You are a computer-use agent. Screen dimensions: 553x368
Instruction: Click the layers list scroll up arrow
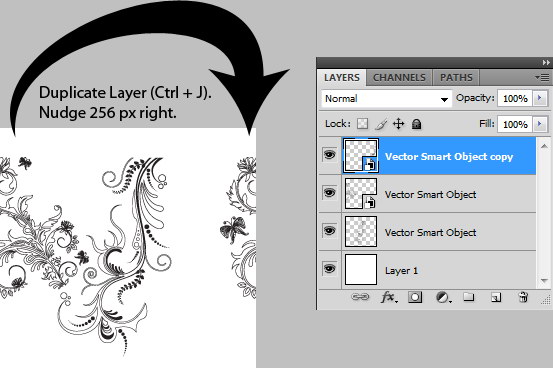(x=544, y=146)
